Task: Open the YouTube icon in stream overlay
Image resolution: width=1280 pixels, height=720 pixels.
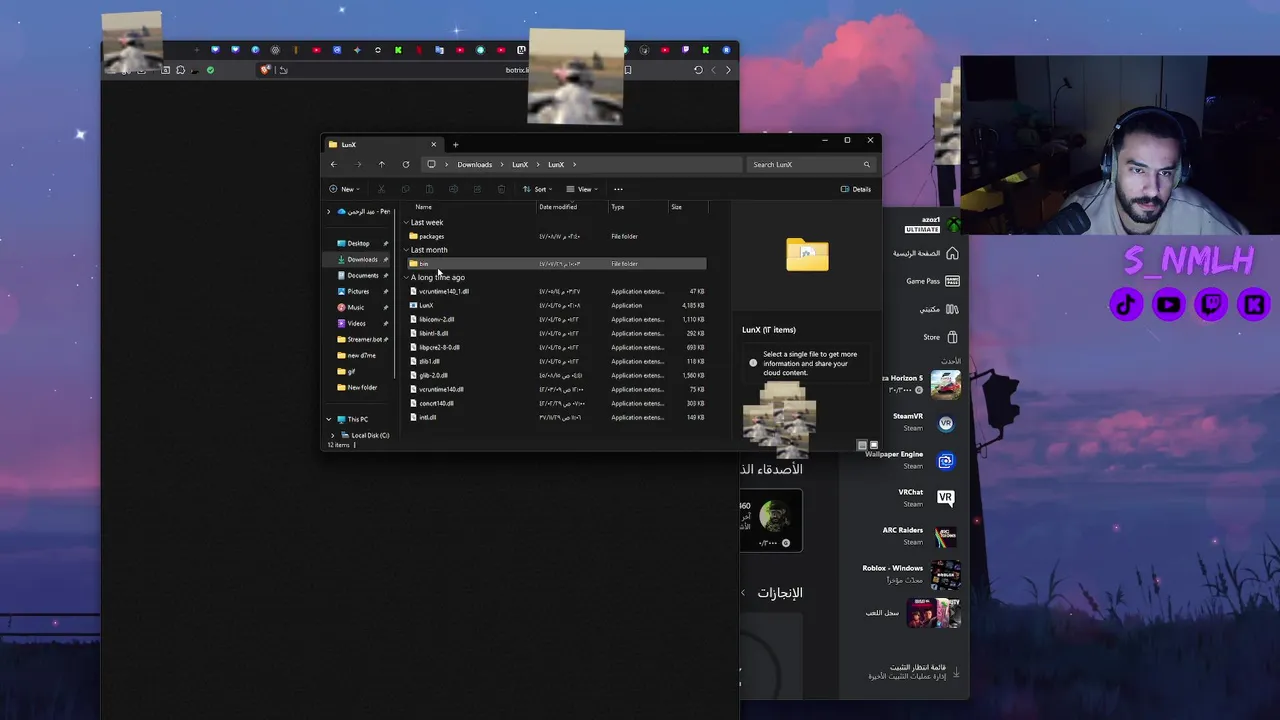Action: pyautogui.click(x=1168, y=305)
